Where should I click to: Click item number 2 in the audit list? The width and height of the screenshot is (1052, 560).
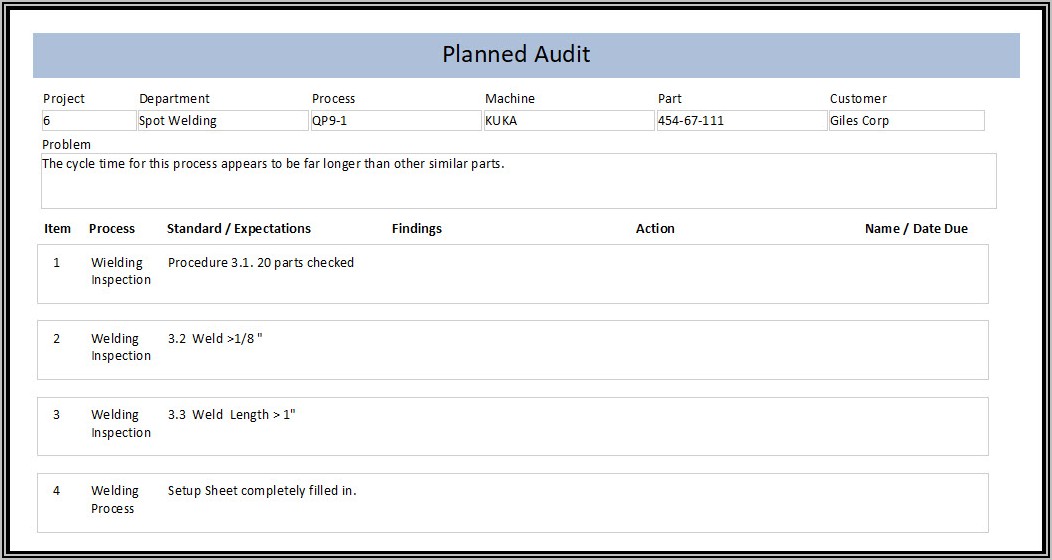(x=56, y=339)
